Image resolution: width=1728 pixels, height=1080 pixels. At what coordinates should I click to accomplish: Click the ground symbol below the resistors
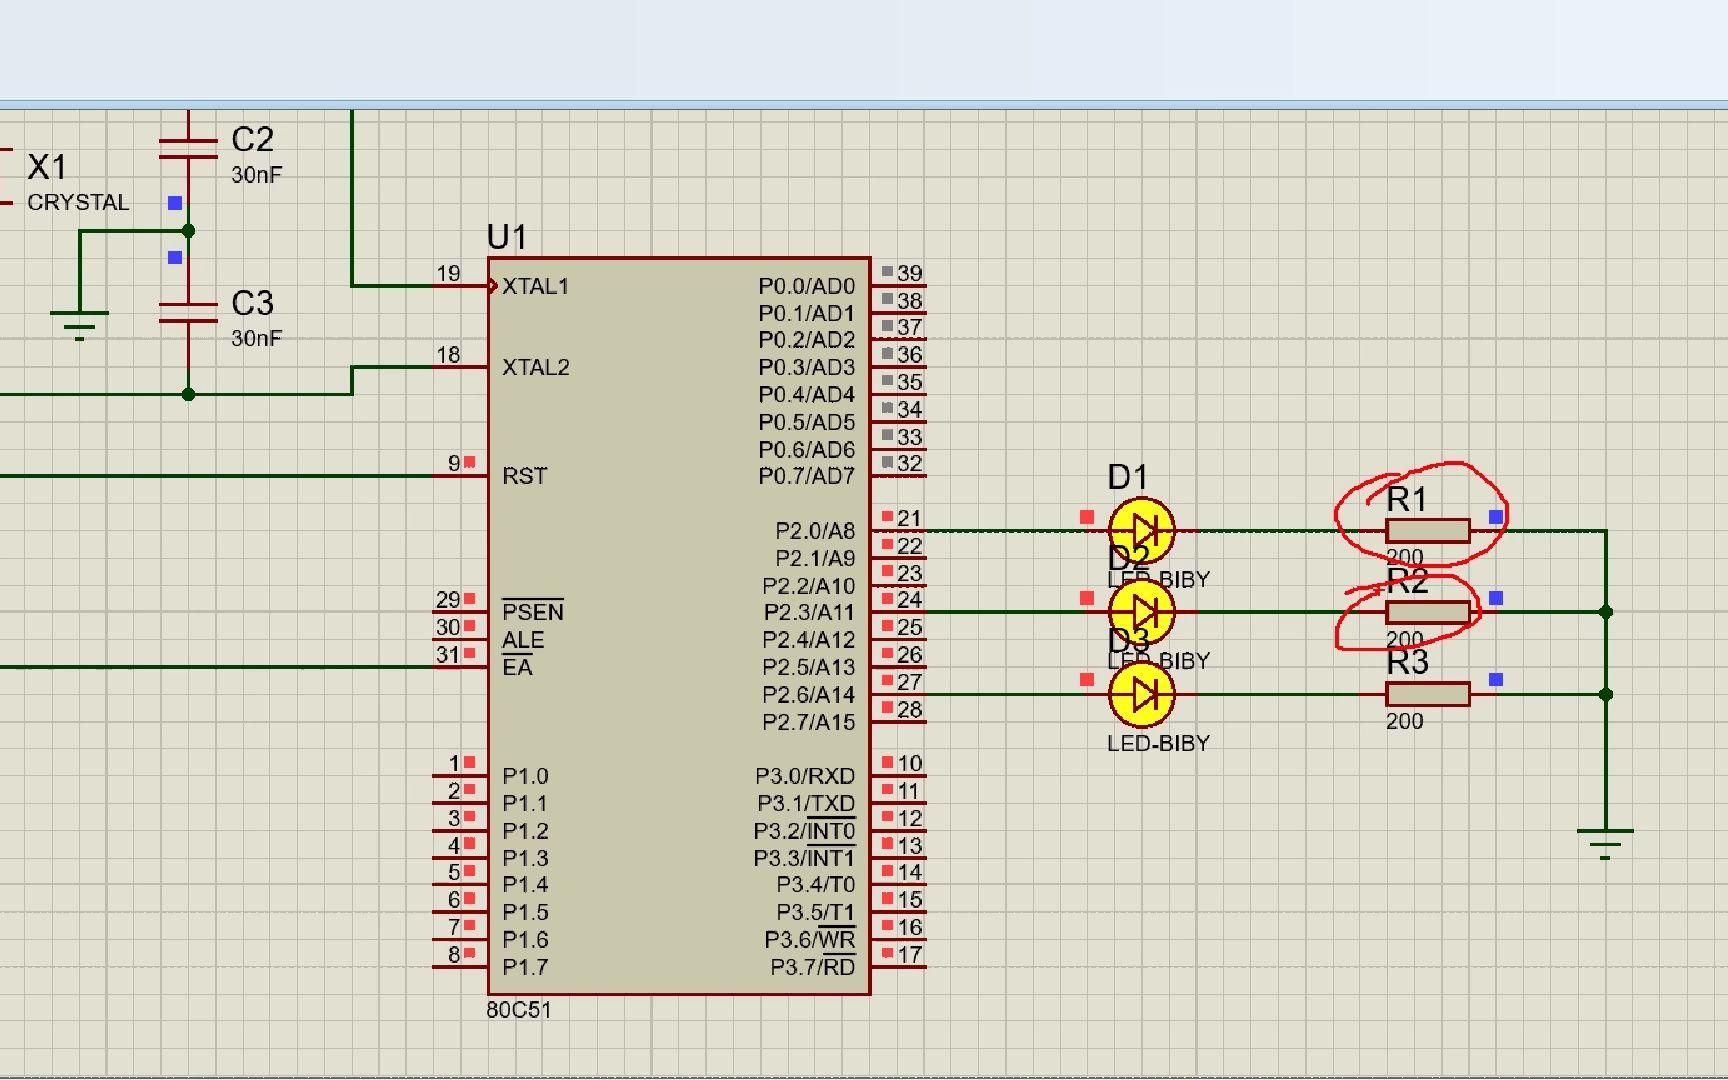click(x=1605, y=844)
